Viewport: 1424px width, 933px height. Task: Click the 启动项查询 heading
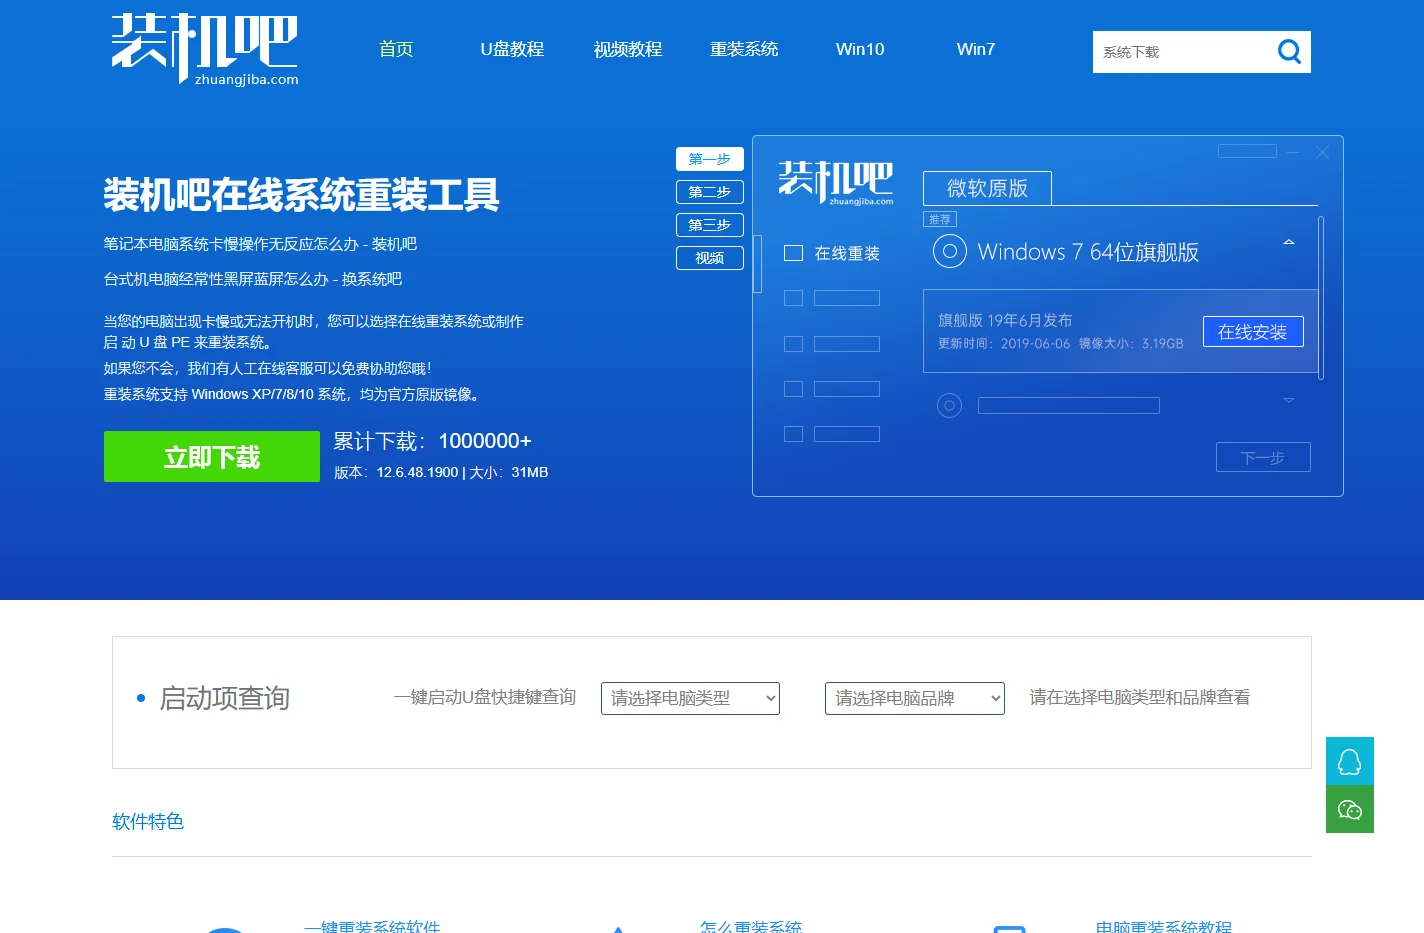[x=225, y=698]
